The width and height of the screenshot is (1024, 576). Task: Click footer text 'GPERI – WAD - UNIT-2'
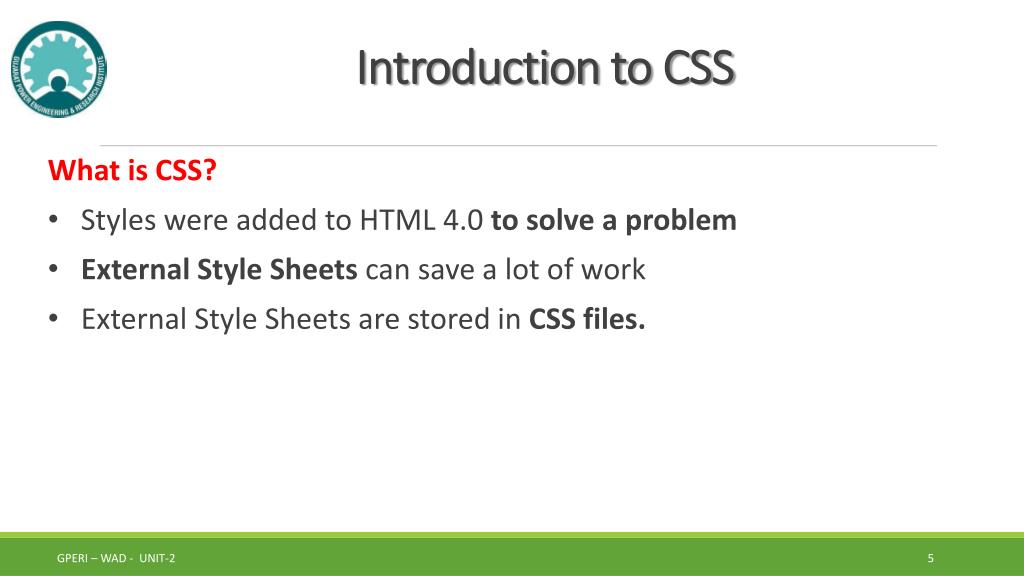116,558
